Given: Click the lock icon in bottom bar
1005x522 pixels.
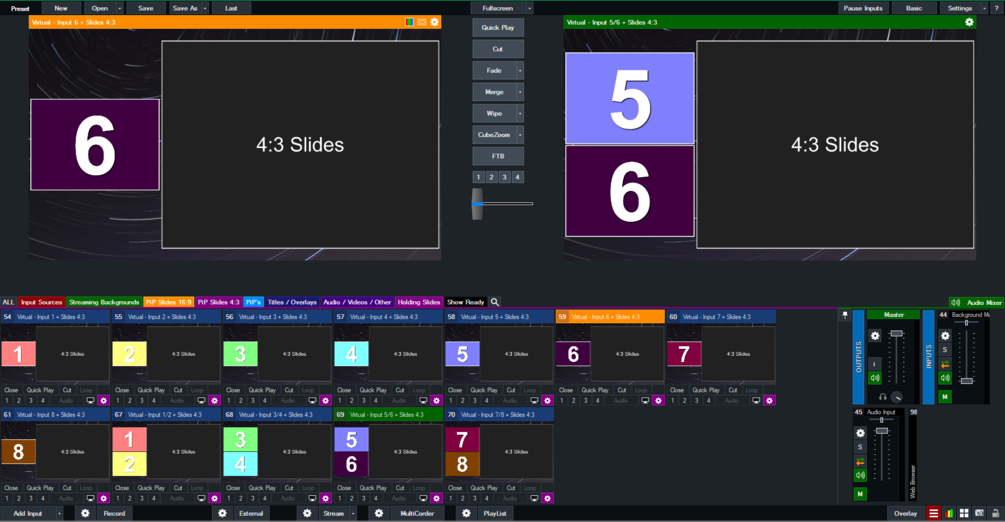Looking at the screenshot, I should 995,514.
